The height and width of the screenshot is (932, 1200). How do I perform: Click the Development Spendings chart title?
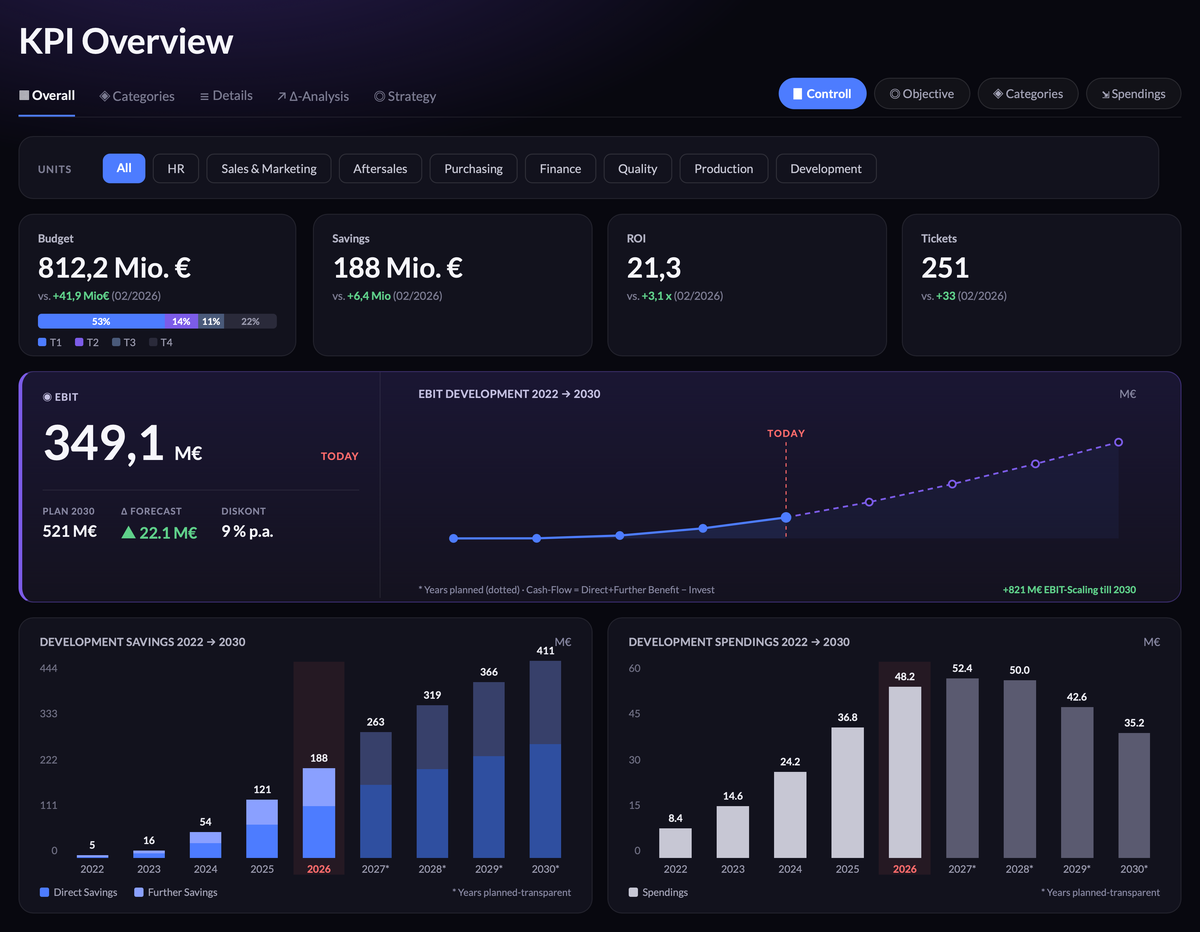[739, 642]
